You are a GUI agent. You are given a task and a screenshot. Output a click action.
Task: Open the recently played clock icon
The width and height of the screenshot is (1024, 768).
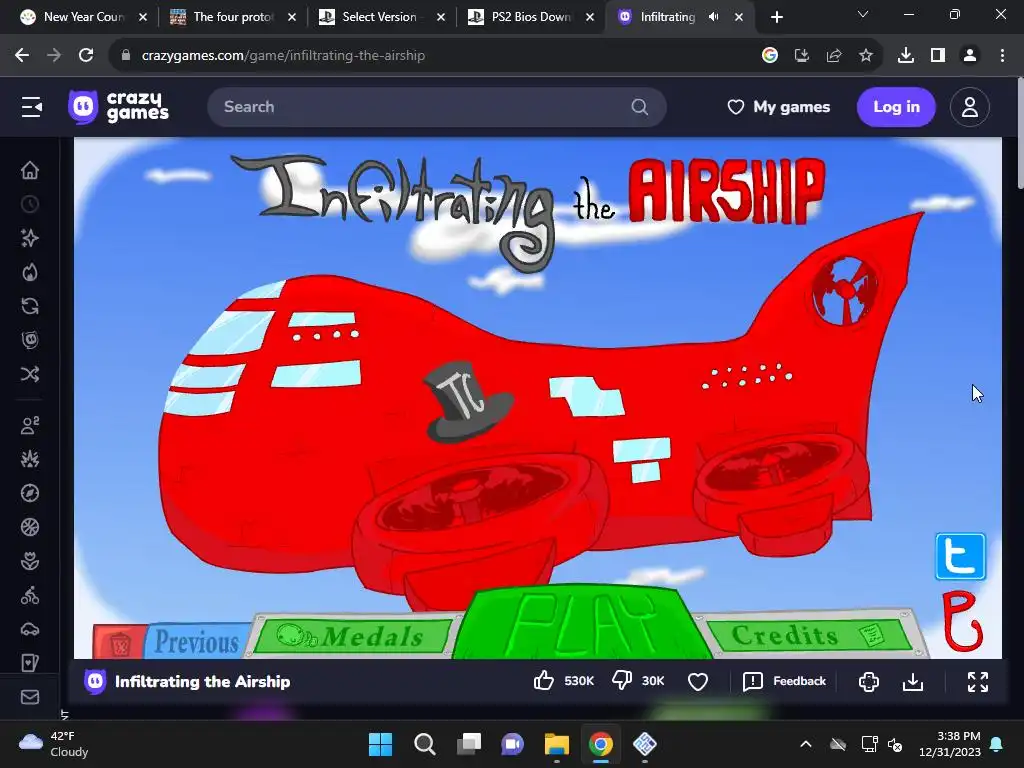pos(30,204)
